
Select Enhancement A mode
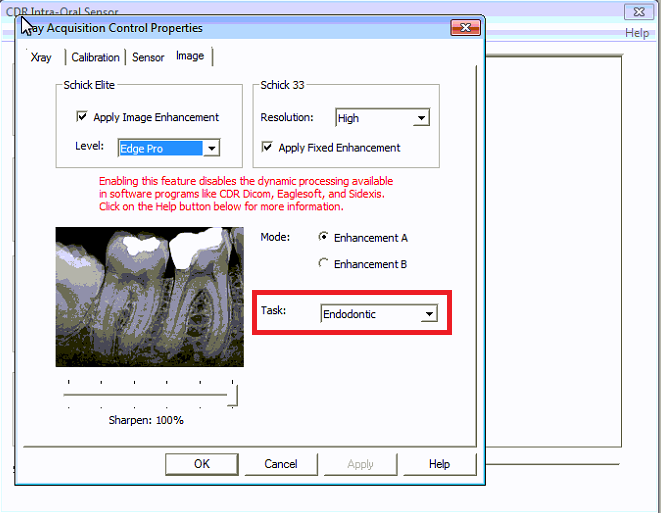(x=323, y=238)
